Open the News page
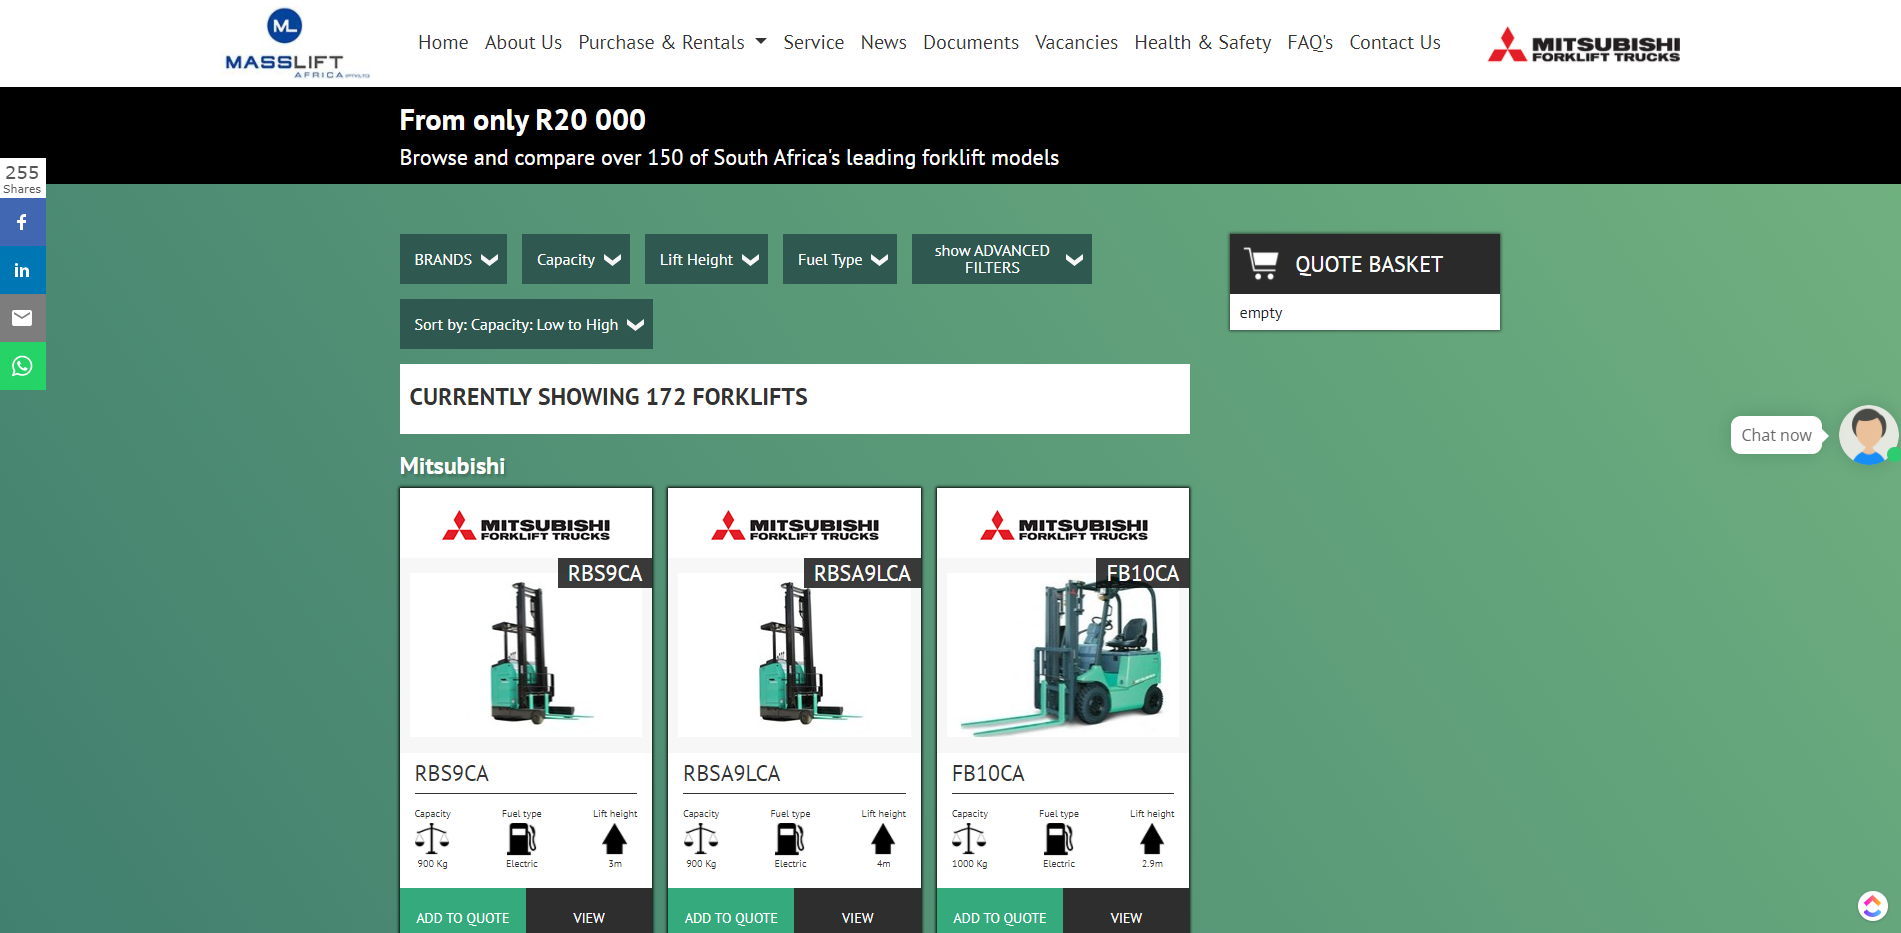Viewport: 1901px width, 933px height. (884, 42)
